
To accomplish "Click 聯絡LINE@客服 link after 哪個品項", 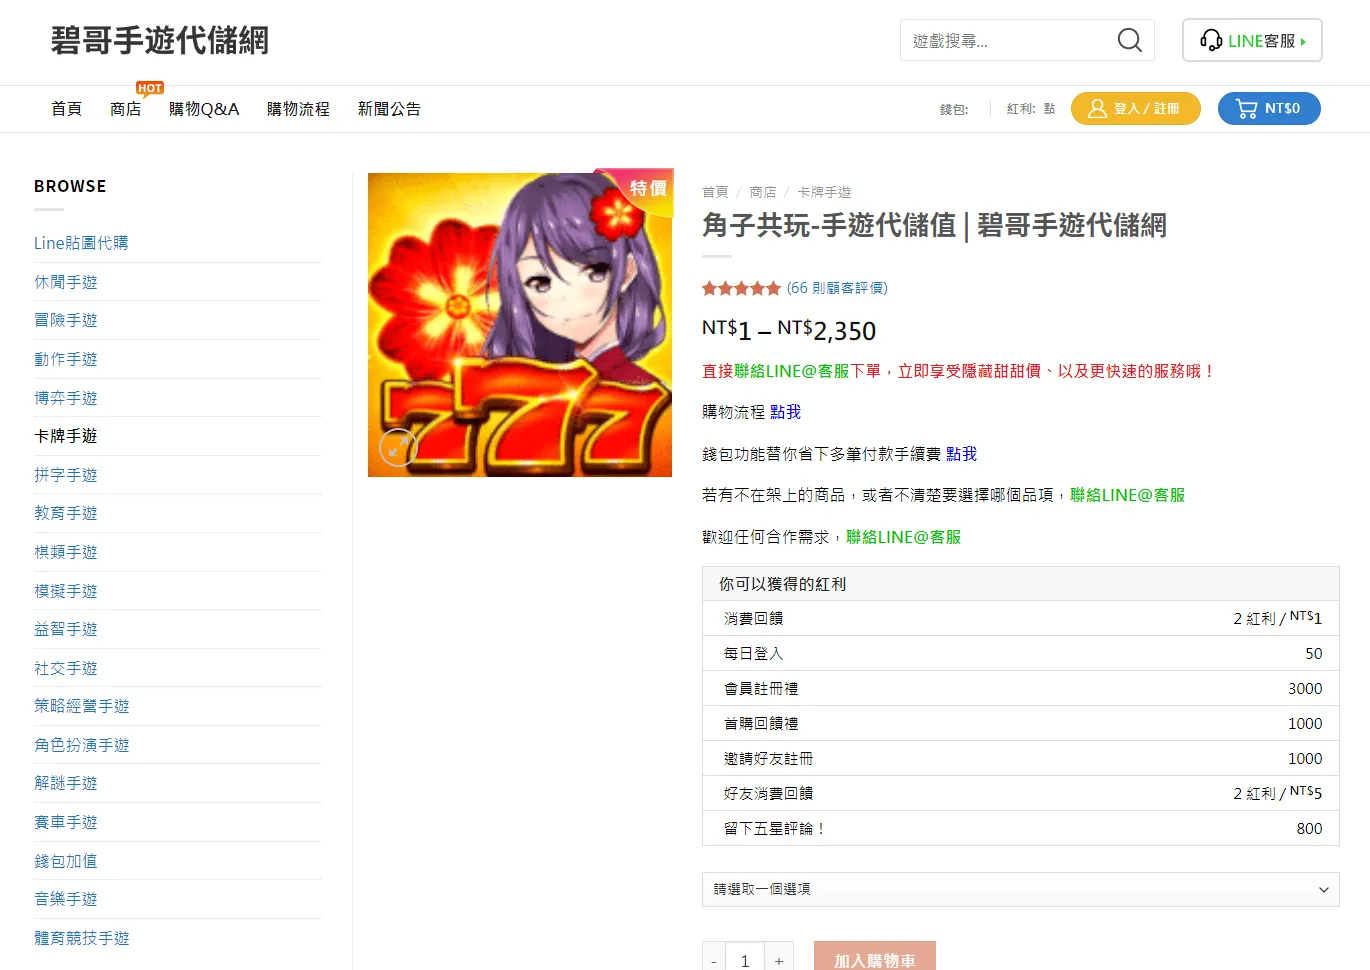I will click(1127, 495).
